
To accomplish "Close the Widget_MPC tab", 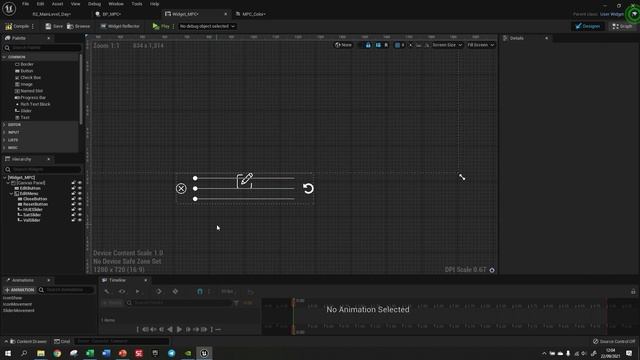I will (x=226, y=14).
